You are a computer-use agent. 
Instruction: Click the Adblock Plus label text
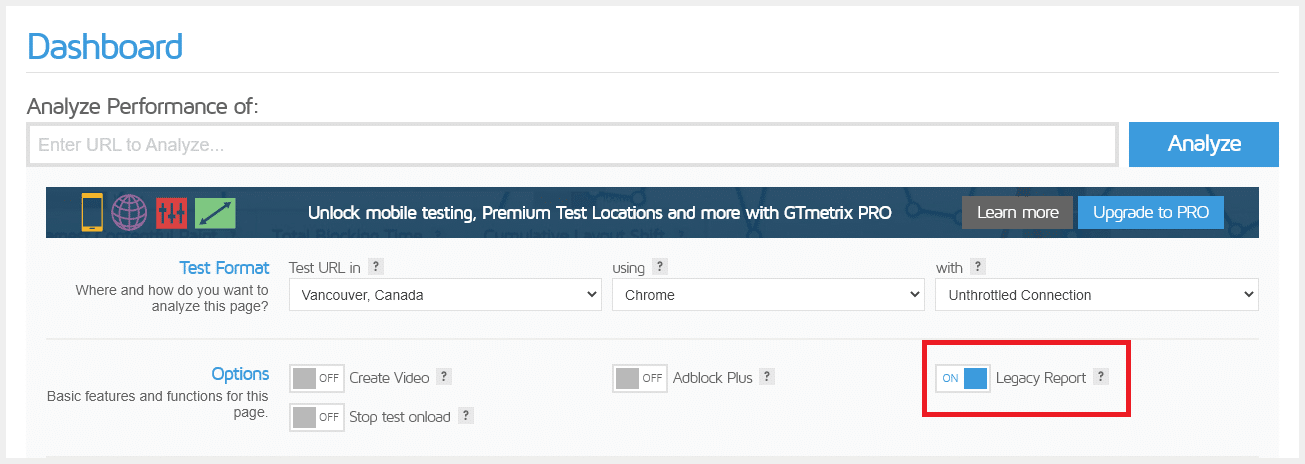[713, 378]
